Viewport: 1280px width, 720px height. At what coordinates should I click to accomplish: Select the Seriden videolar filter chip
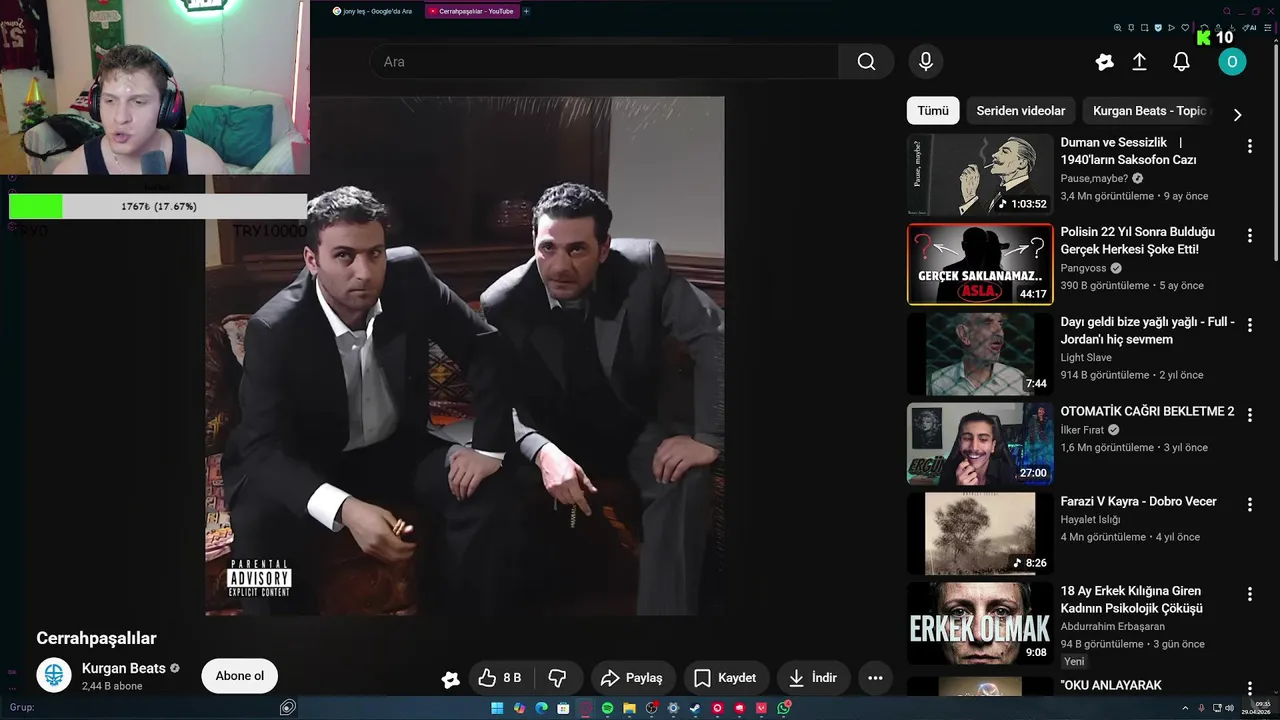tap(1021, 111)
